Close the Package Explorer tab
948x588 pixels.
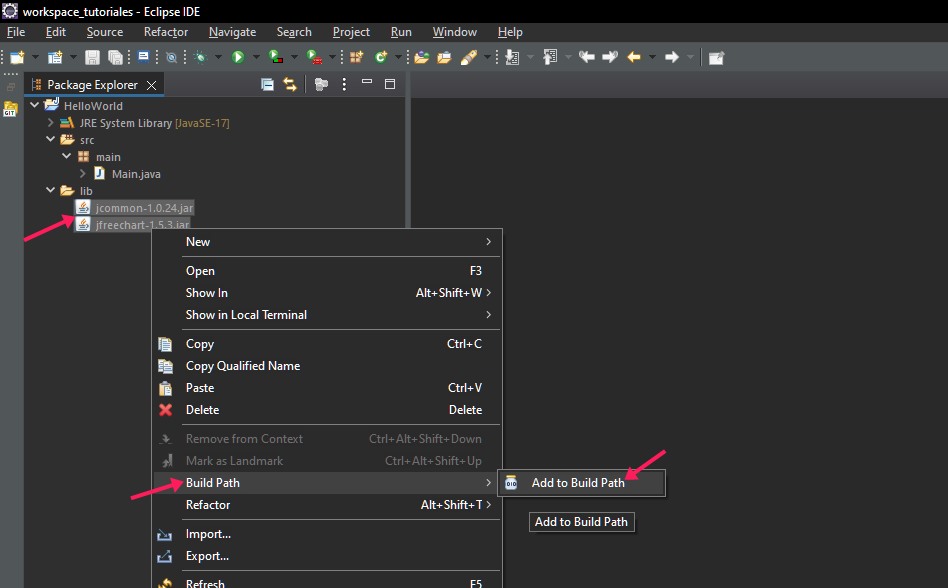[x=152, y=85]
